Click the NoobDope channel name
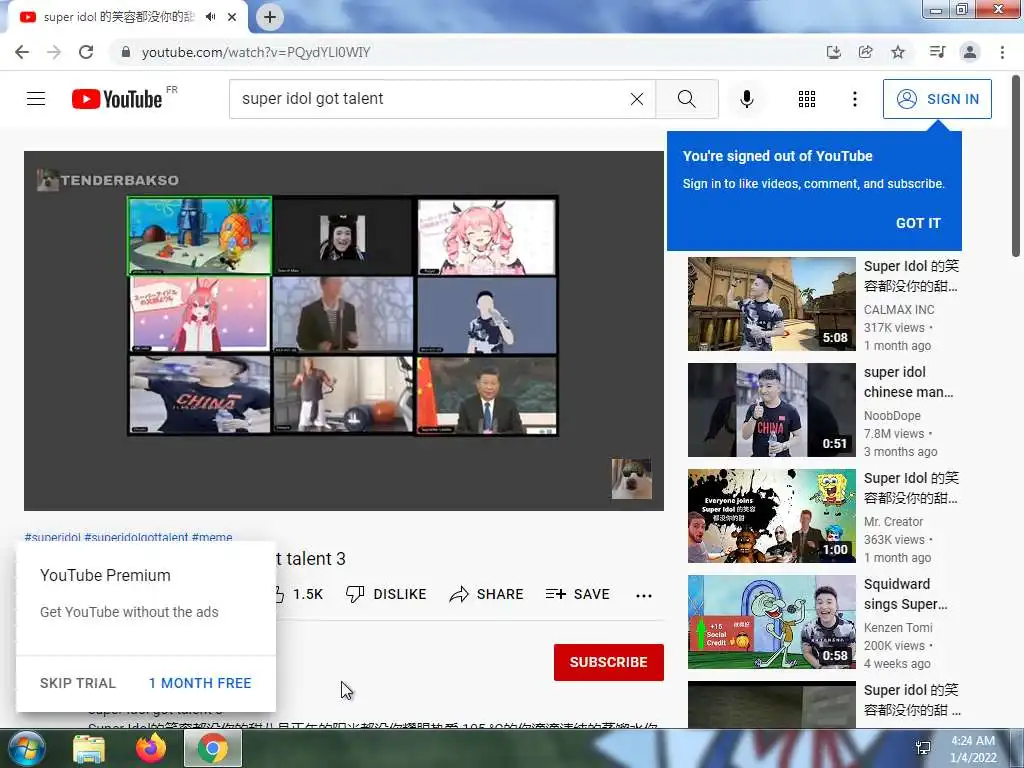The image size is (1024, 768). (892, 416)
